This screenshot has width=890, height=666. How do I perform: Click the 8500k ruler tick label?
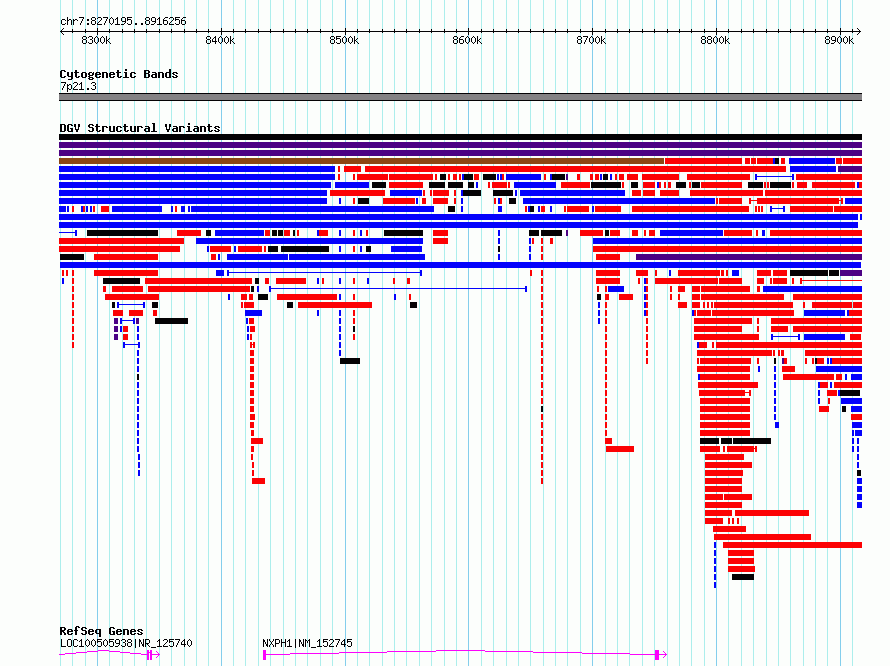pyautogui.click(x=344, y=40)
